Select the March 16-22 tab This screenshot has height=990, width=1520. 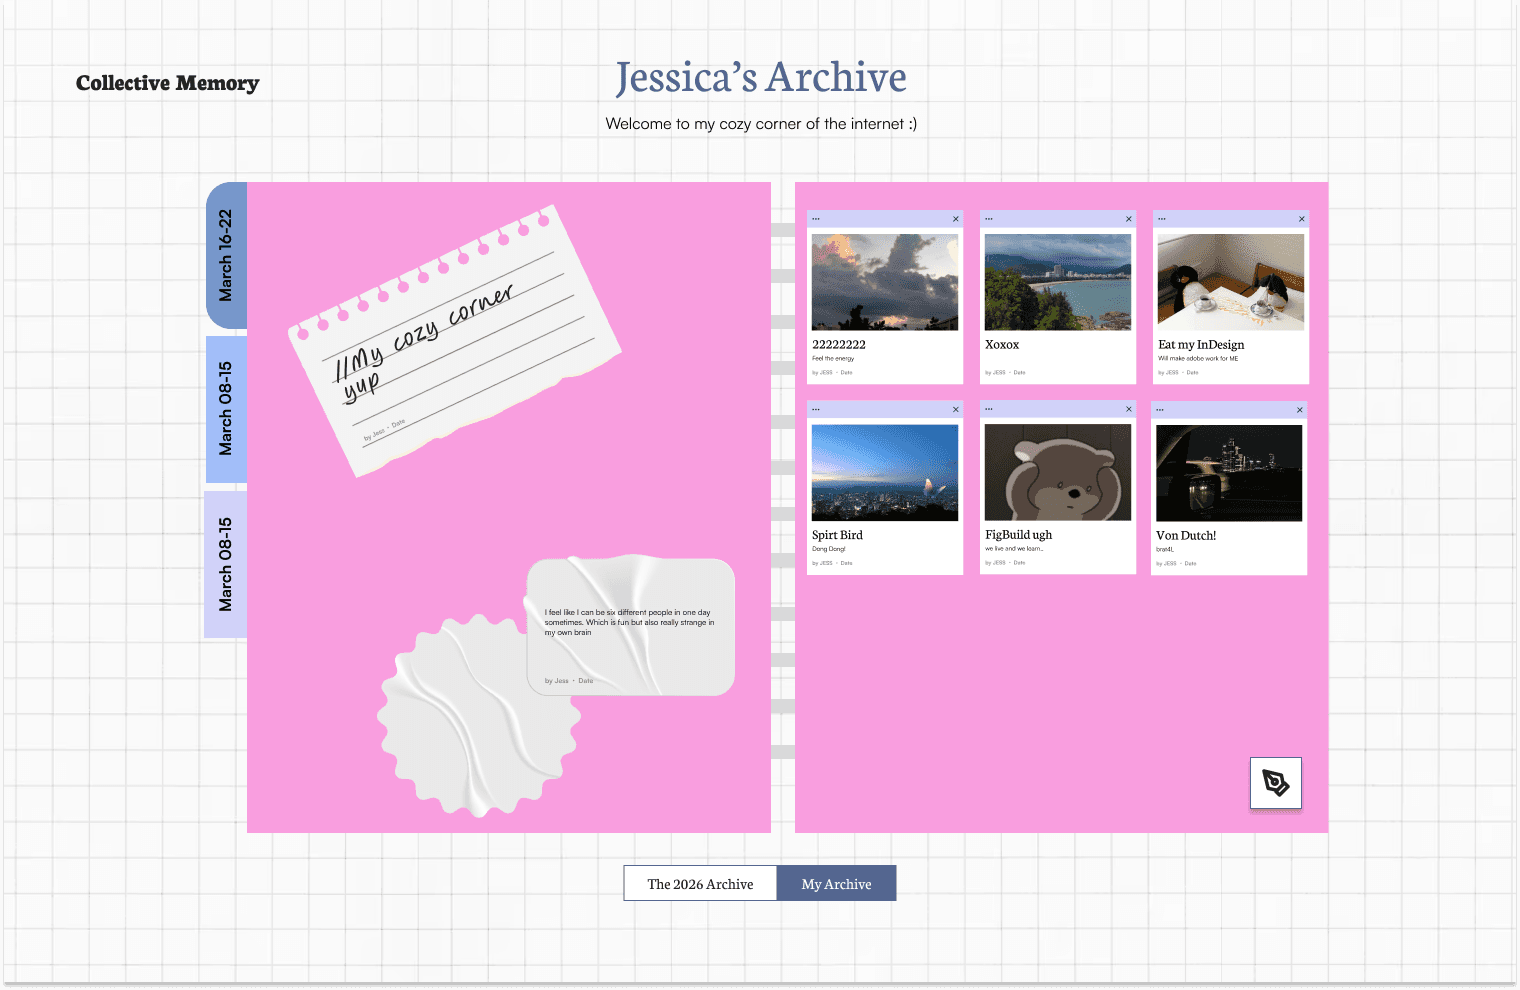pyautogui.click(x=226, y=256)
